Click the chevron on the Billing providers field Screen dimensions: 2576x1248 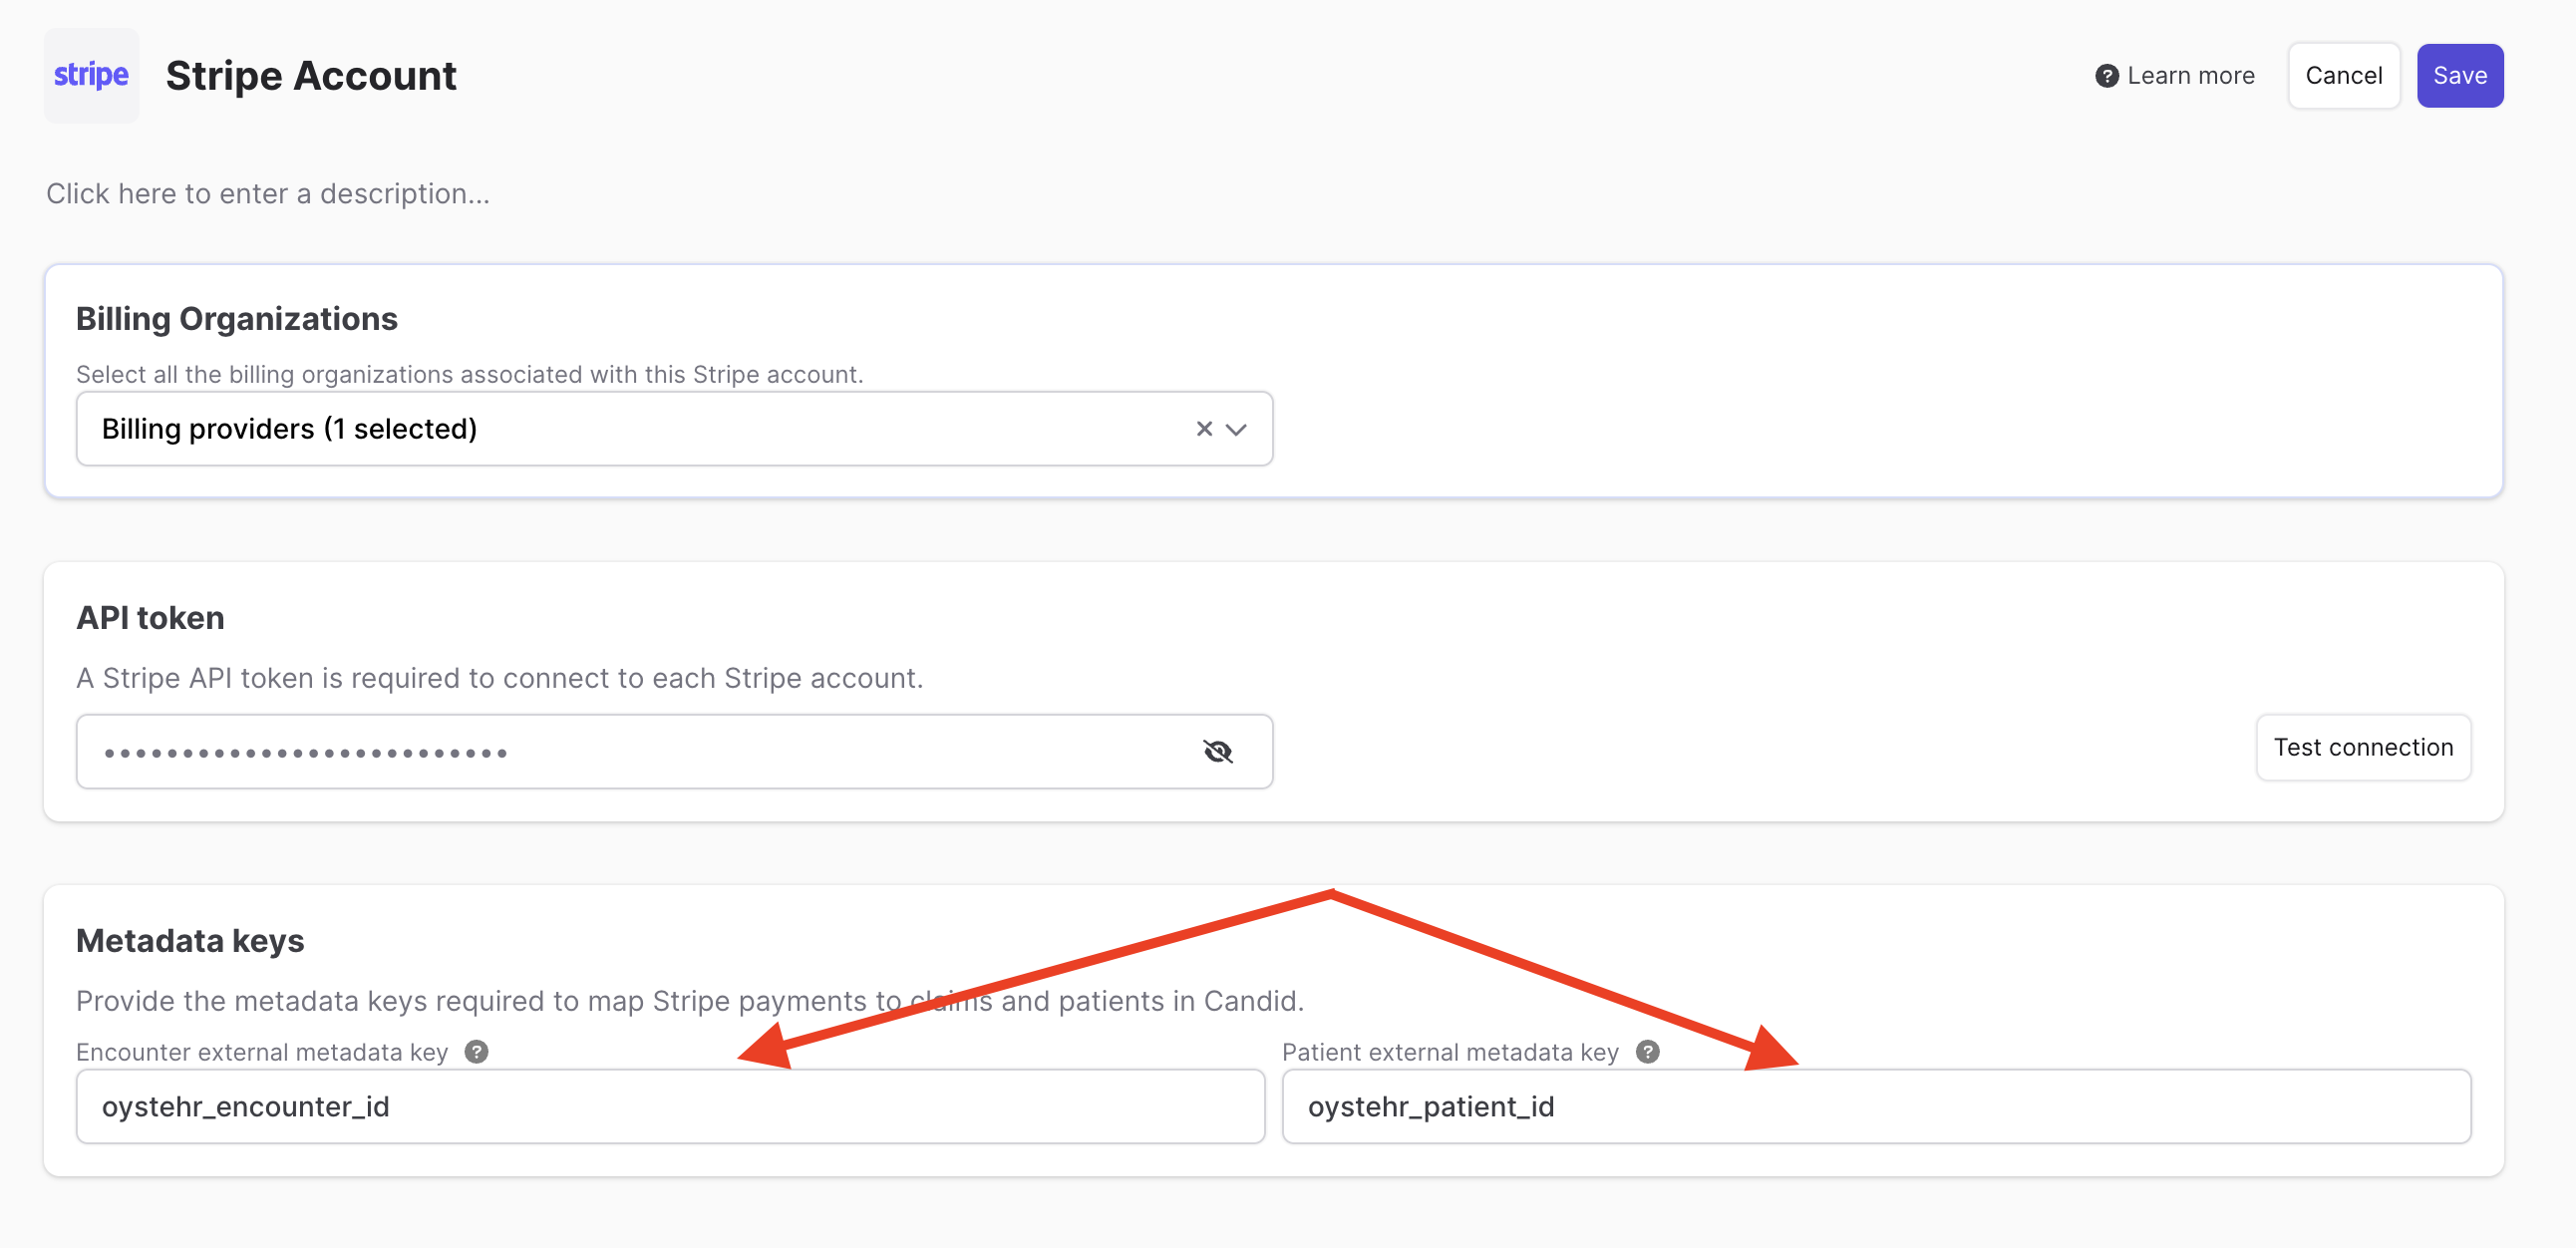point(1237,428)
